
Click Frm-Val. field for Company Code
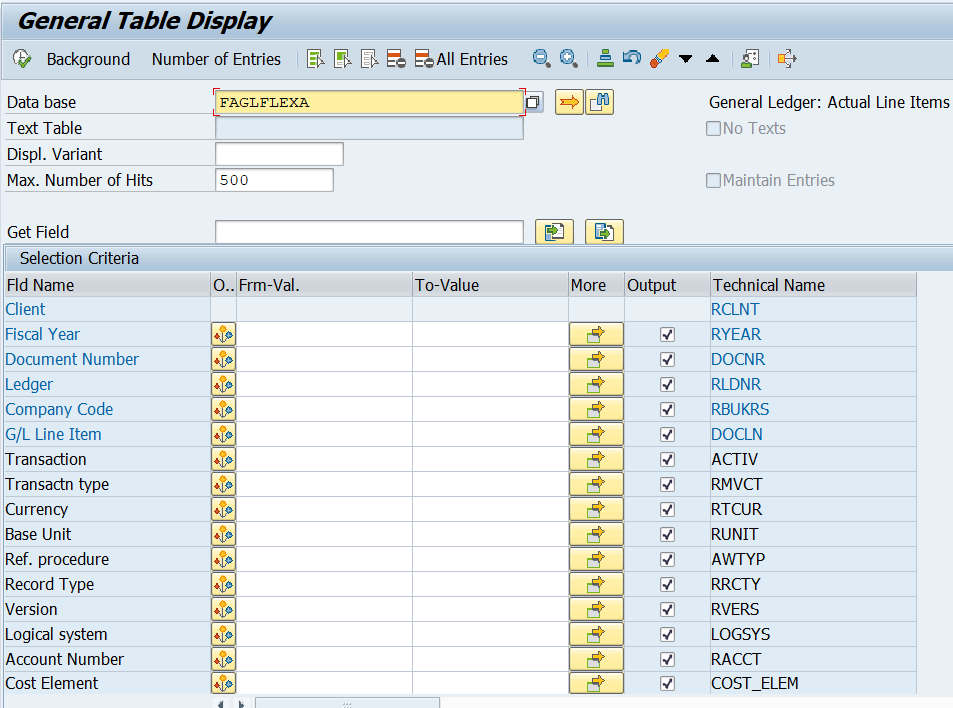(x=324, y=409)
